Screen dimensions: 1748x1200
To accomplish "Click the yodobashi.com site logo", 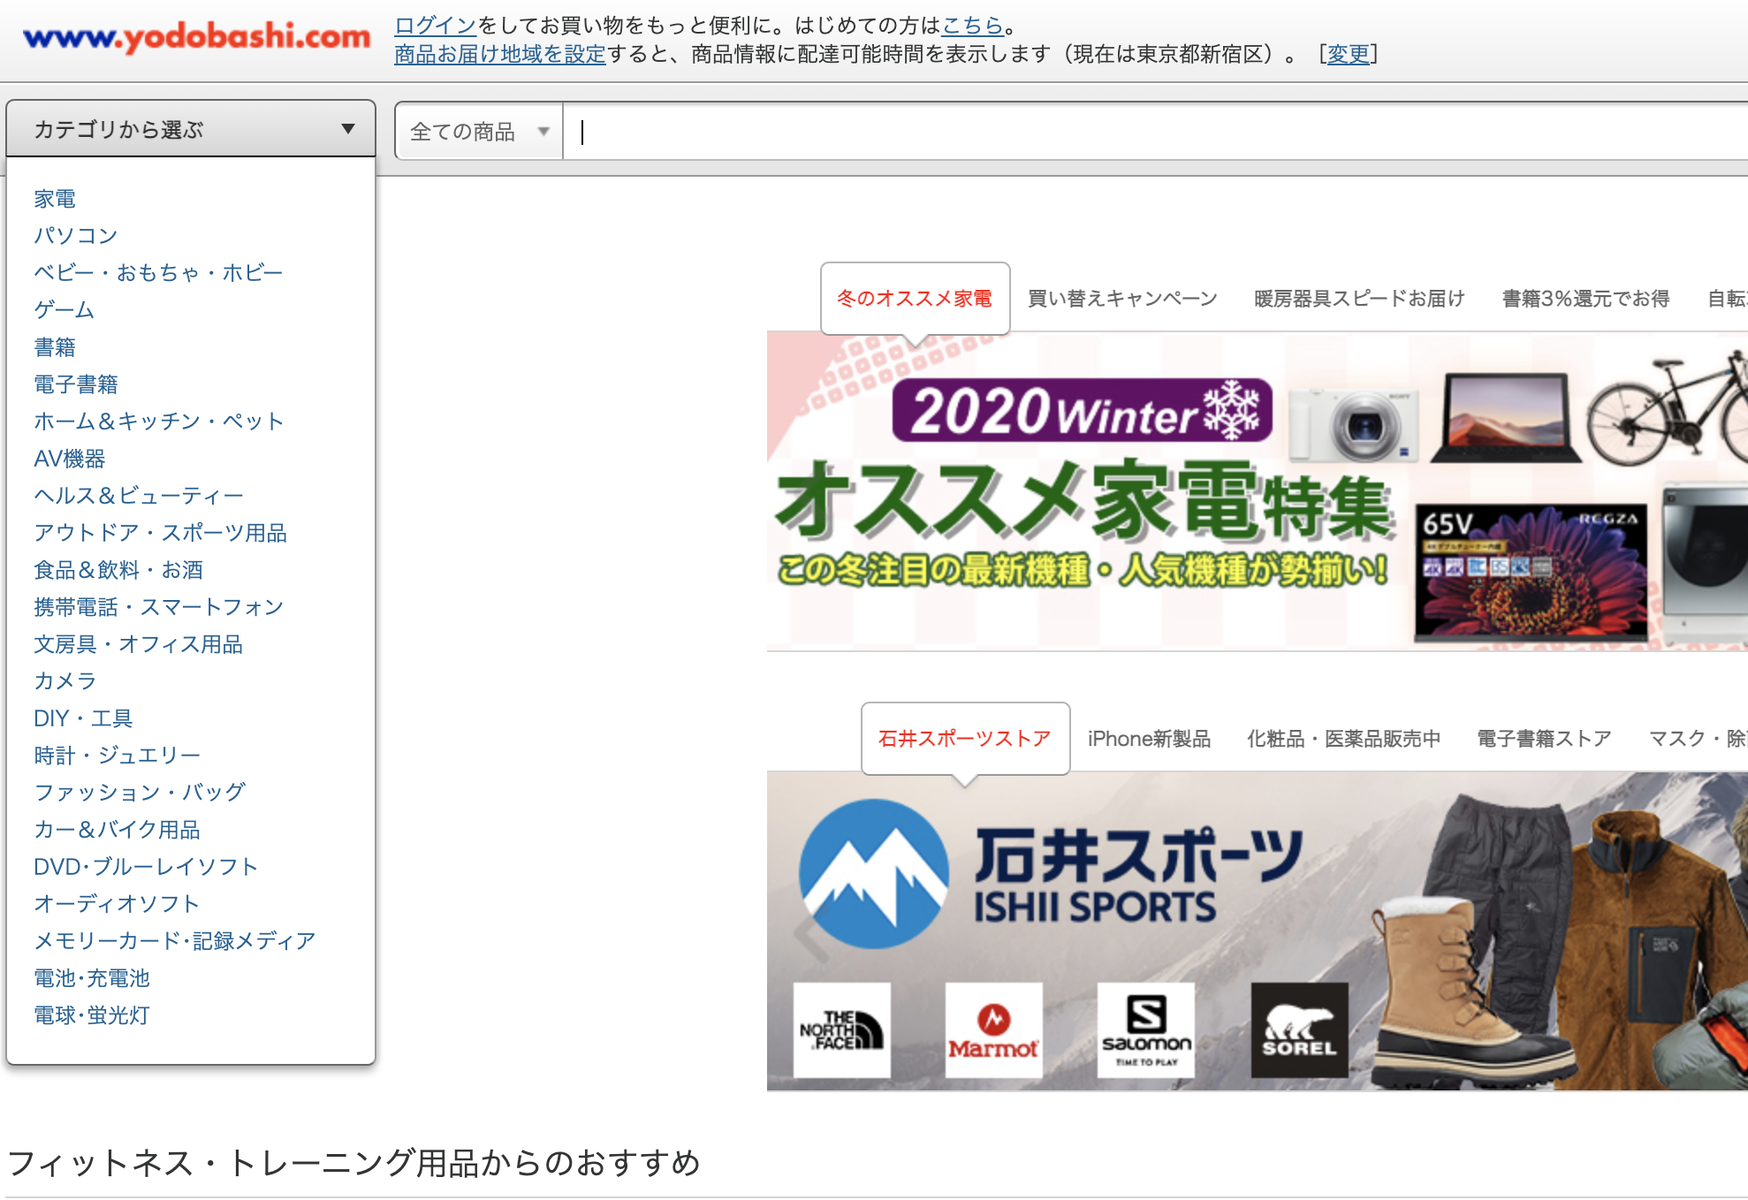I will pyautogui.click(x=196, y=38).
